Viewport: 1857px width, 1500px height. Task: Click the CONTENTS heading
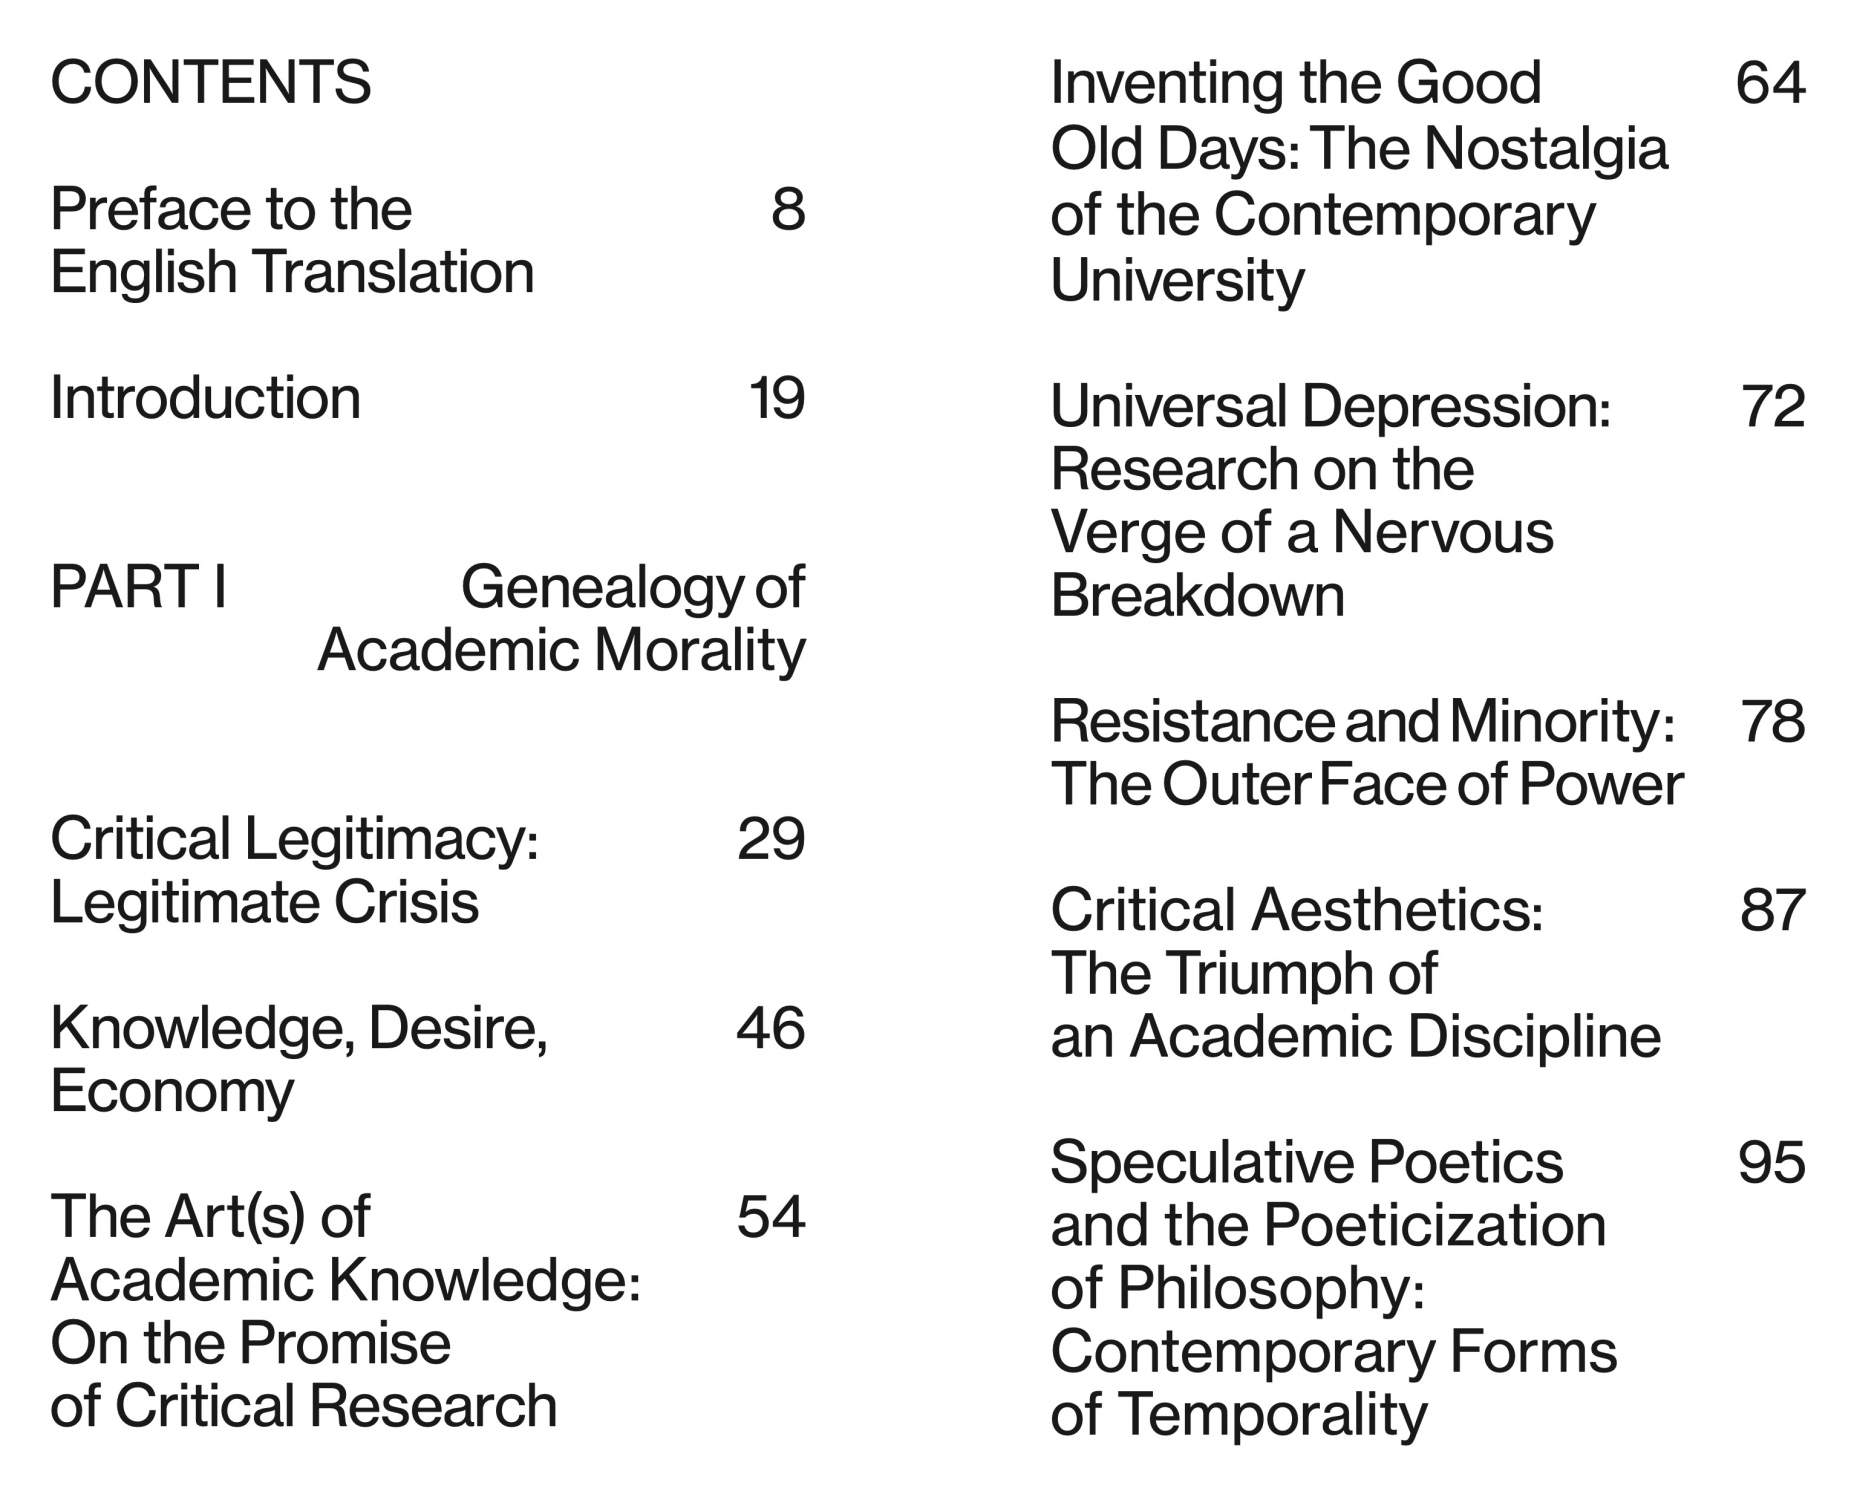pos(210,82)
